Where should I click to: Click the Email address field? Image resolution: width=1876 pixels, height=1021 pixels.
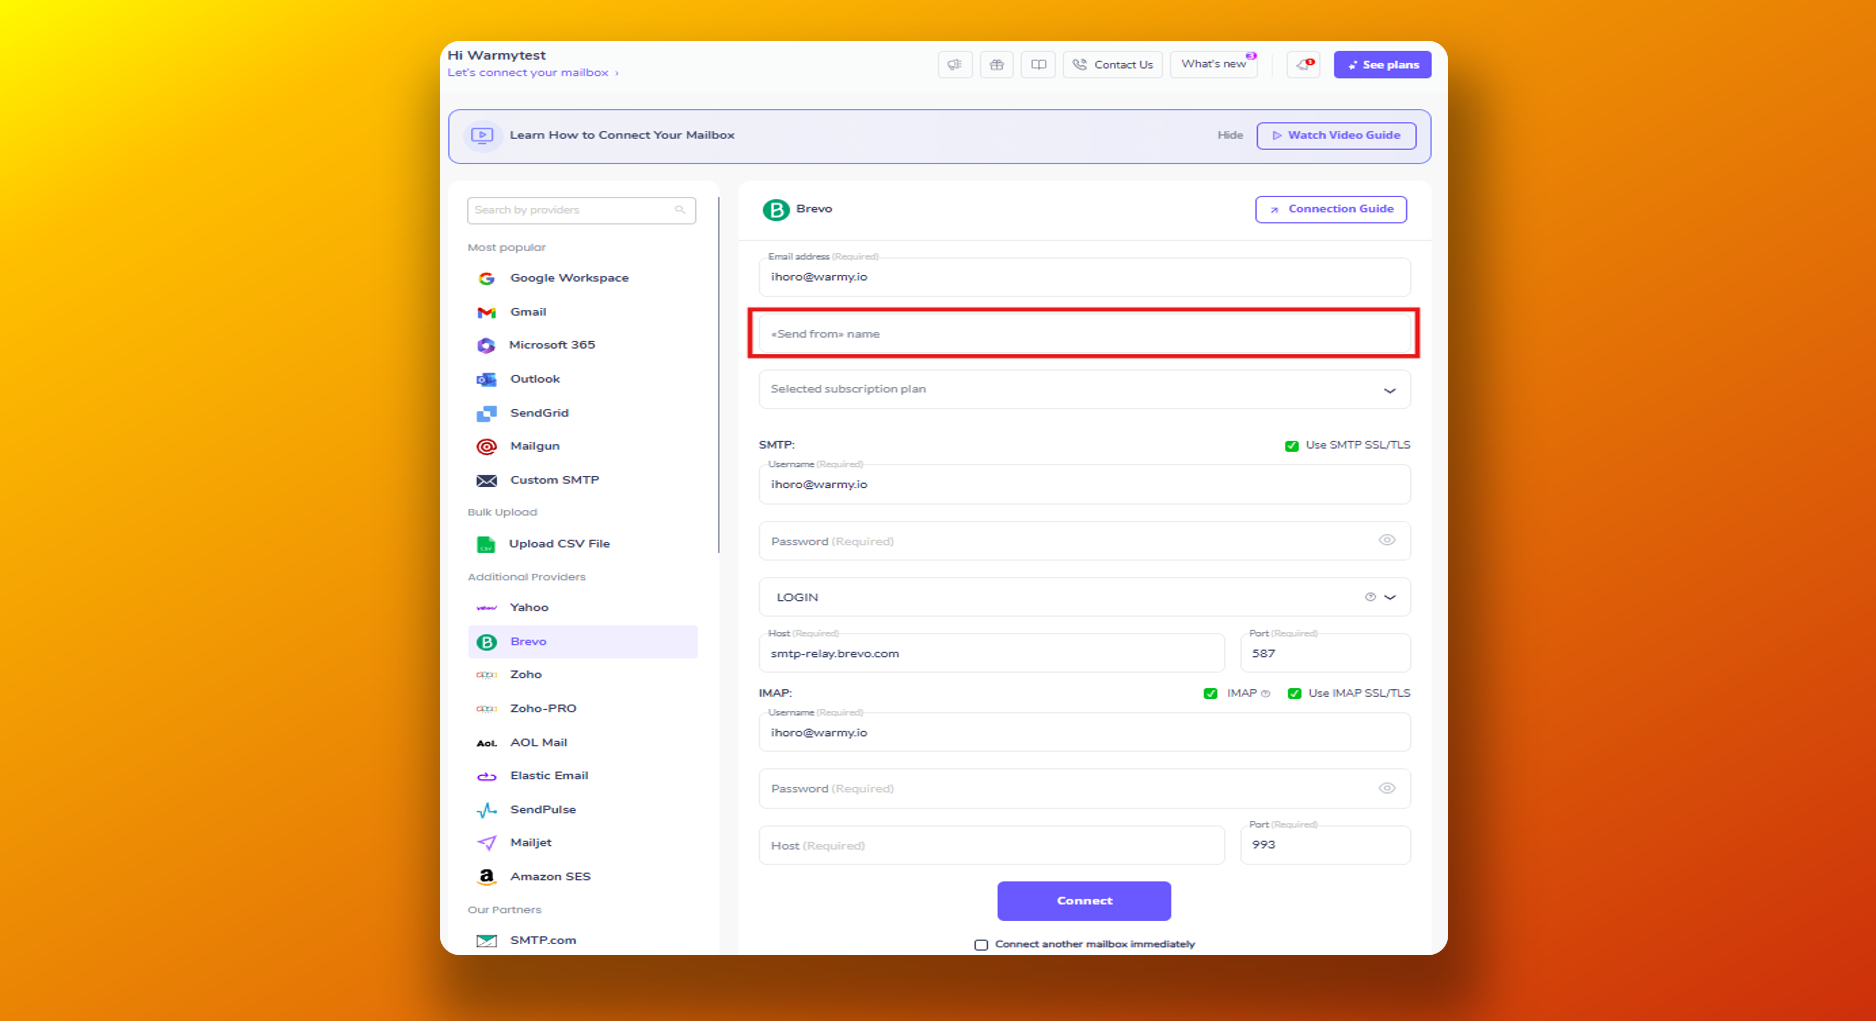click(x=1084, y=277)
